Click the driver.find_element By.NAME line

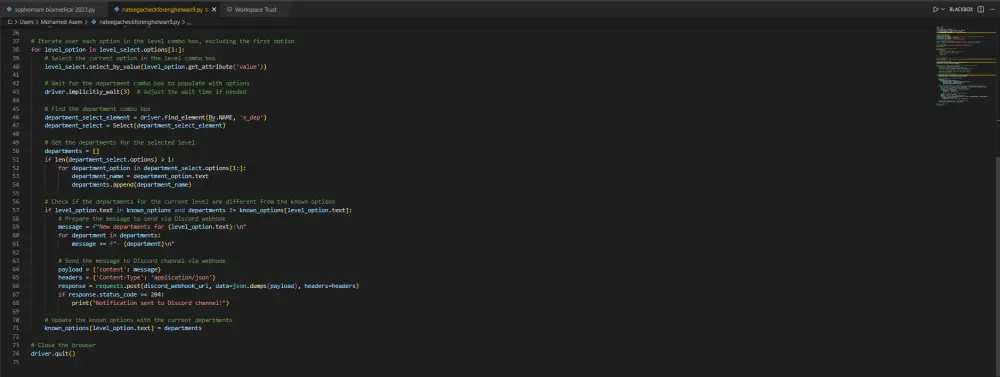(x=155, y=117)
